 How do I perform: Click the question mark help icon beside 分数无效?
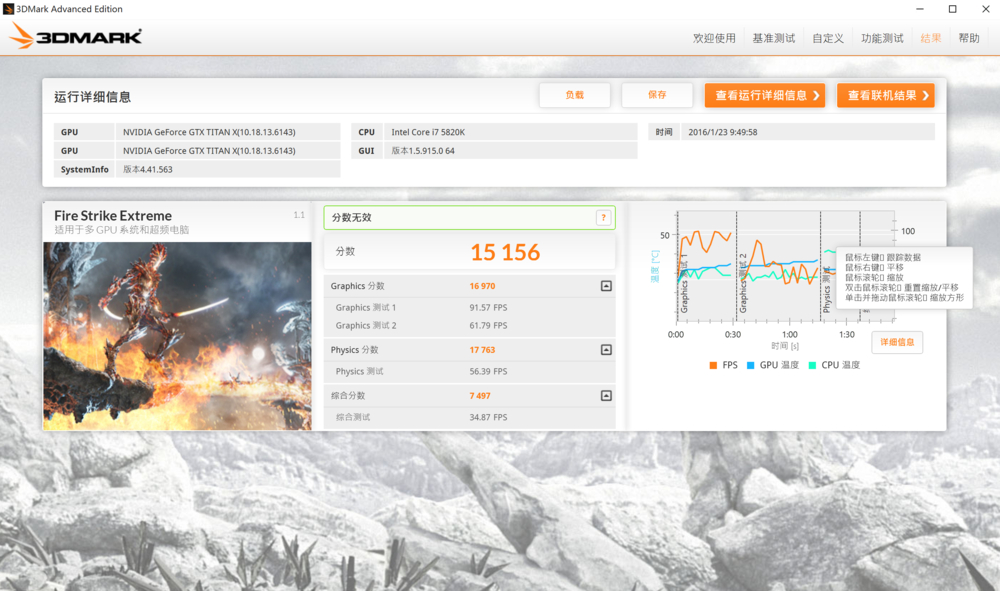pyautogui.click(x=603, y=217)
